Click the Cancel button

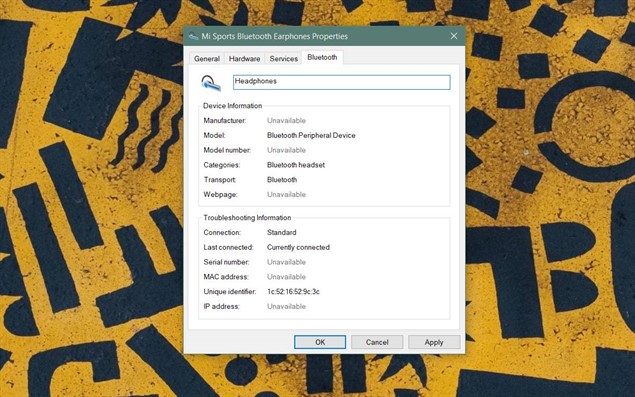pos(377,342)
